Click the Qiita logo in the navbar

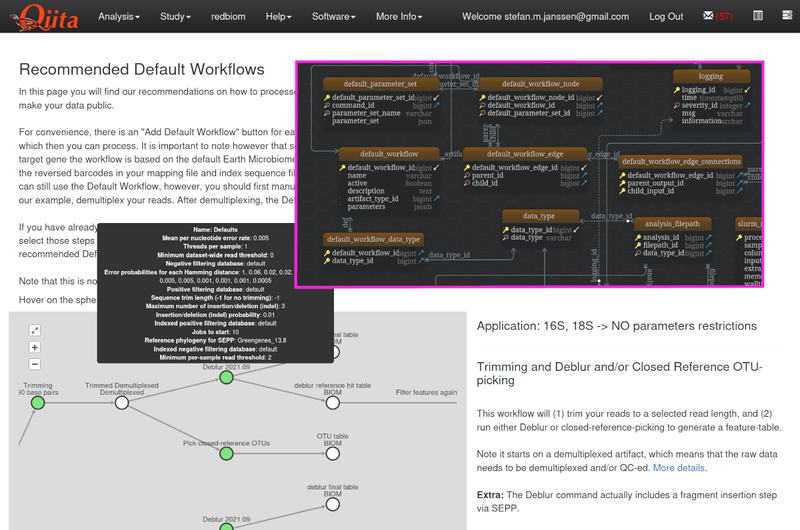tap(44, 17)
